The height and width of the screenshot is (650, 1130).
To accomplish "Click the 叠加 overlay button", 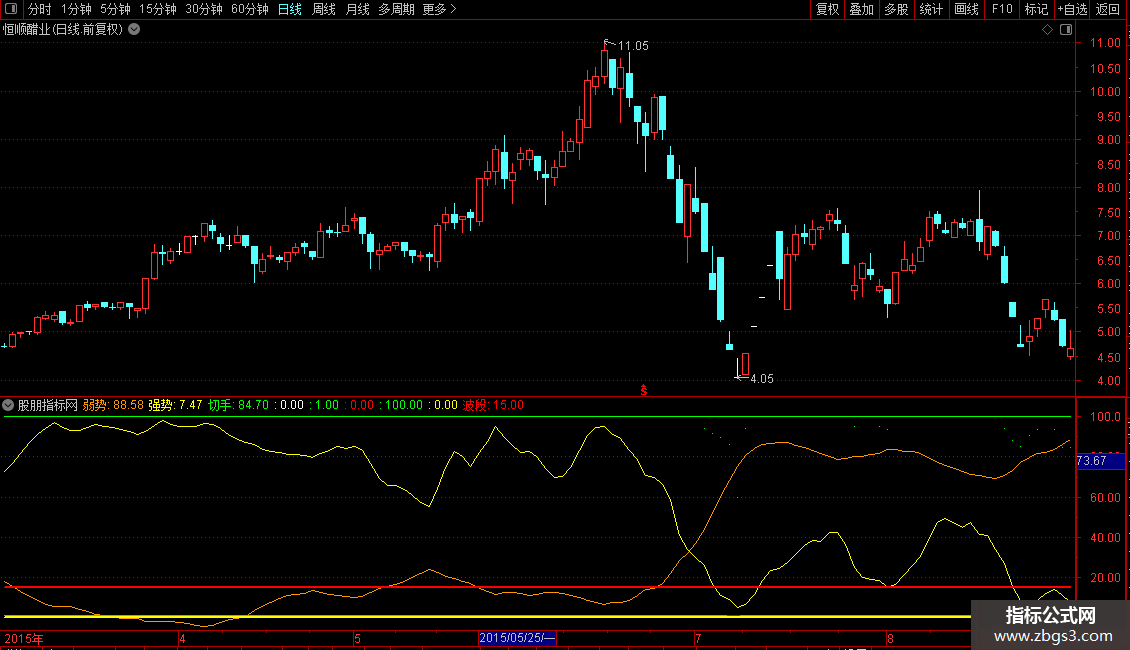I will pyautogui.click(x=862, y=9).
